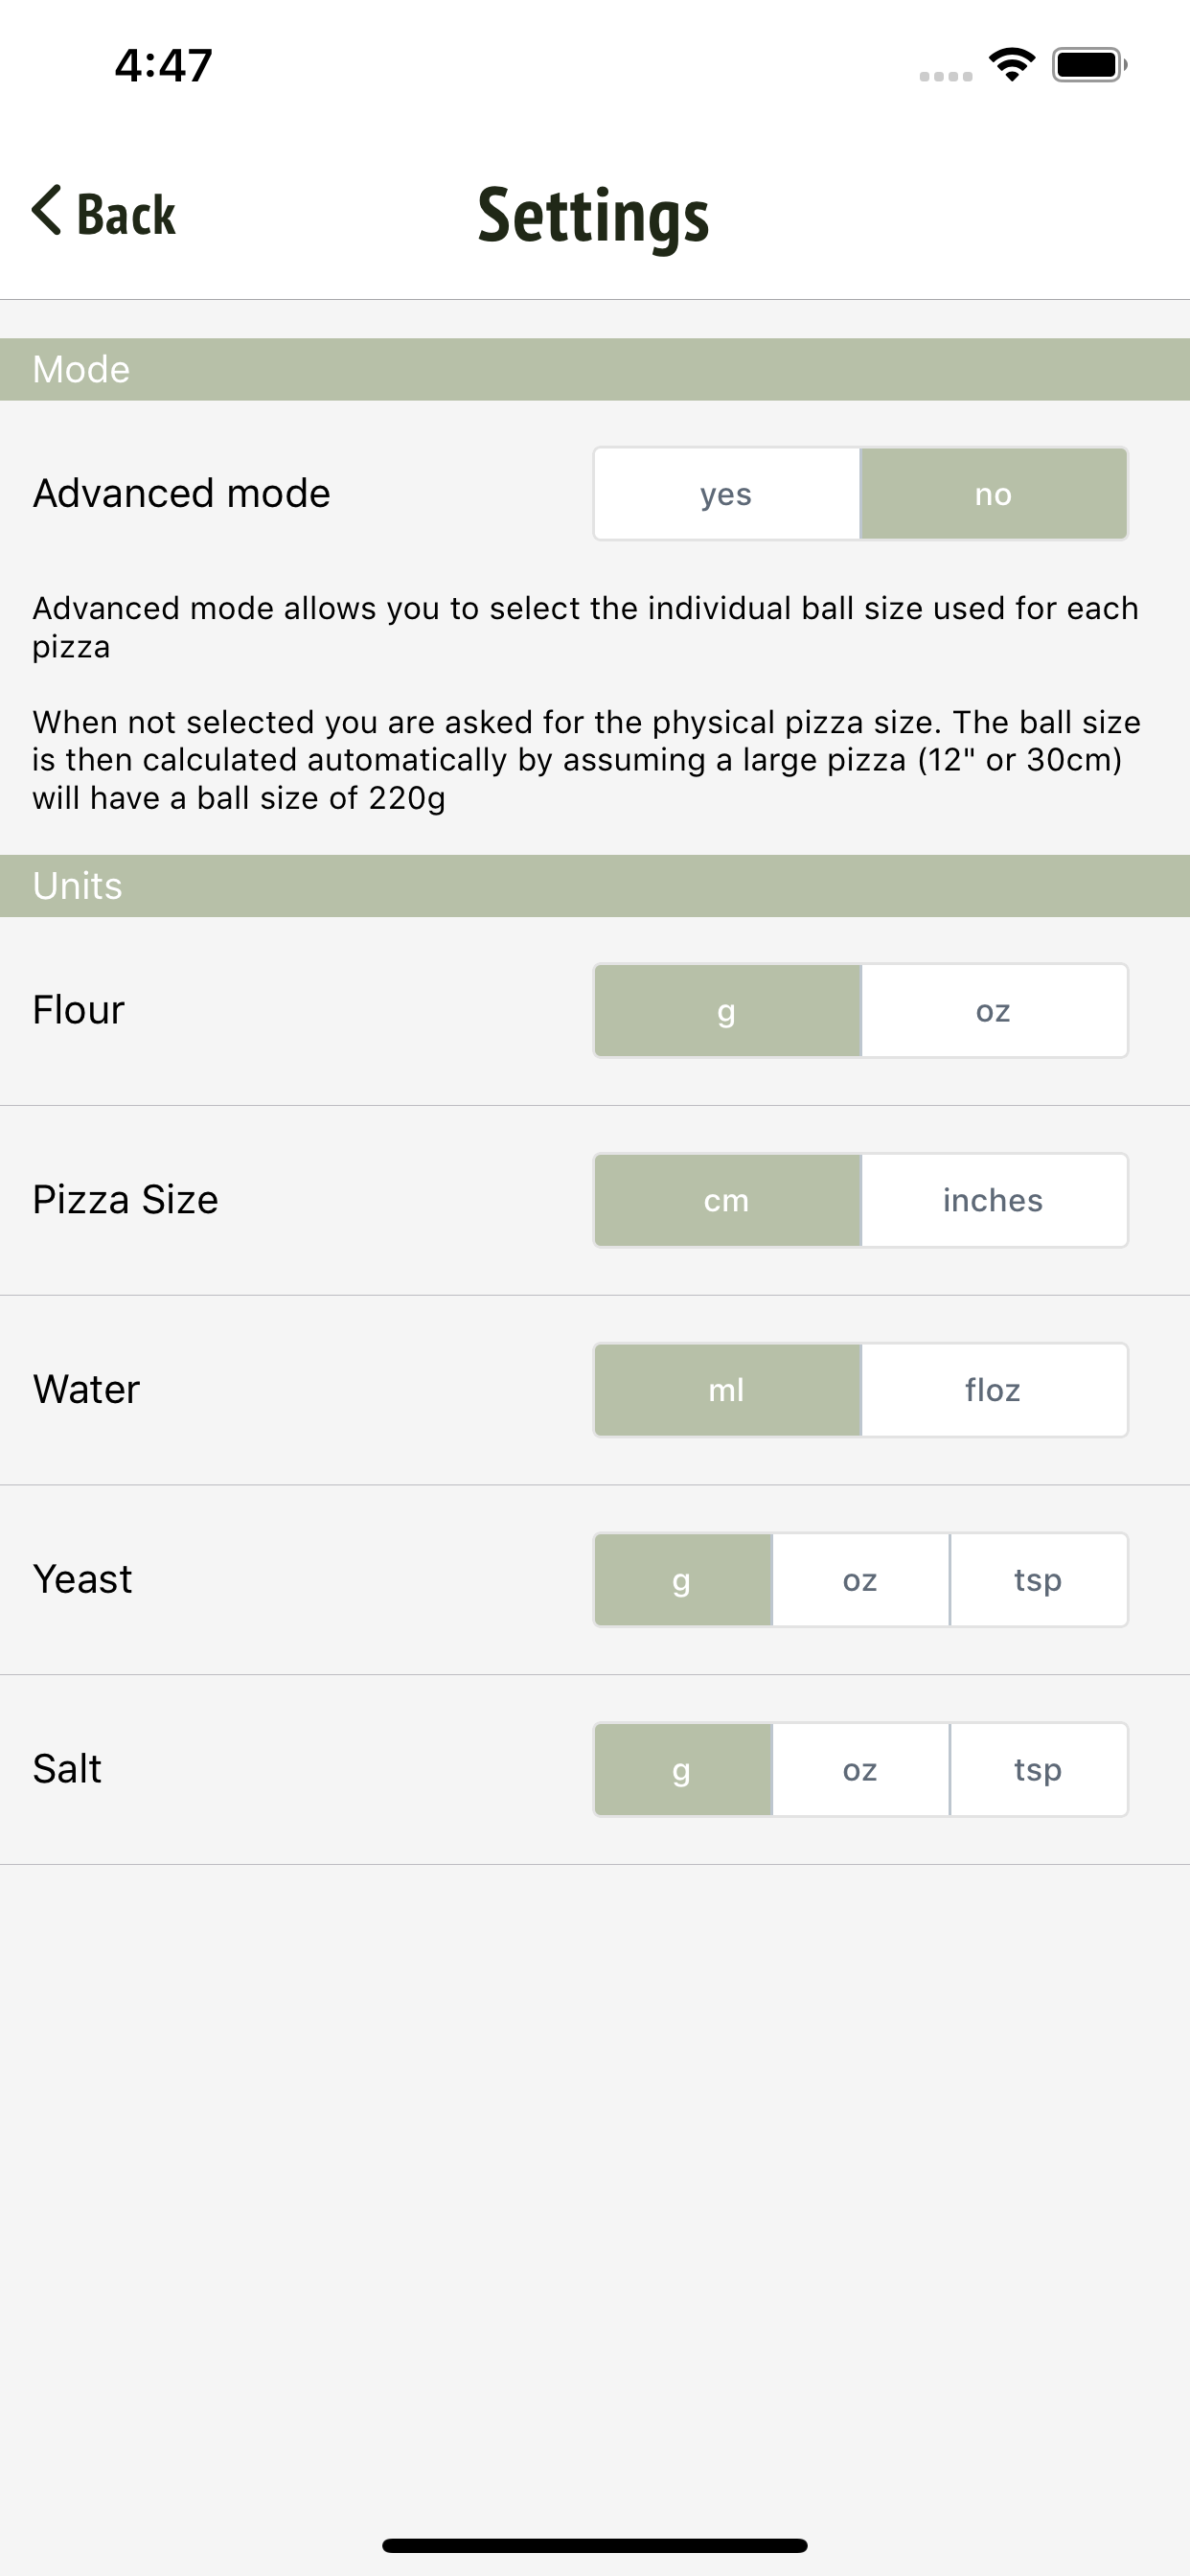Set Yeast unit to oz
Screen dimensions: 1190x2576
coord(860,1580)
